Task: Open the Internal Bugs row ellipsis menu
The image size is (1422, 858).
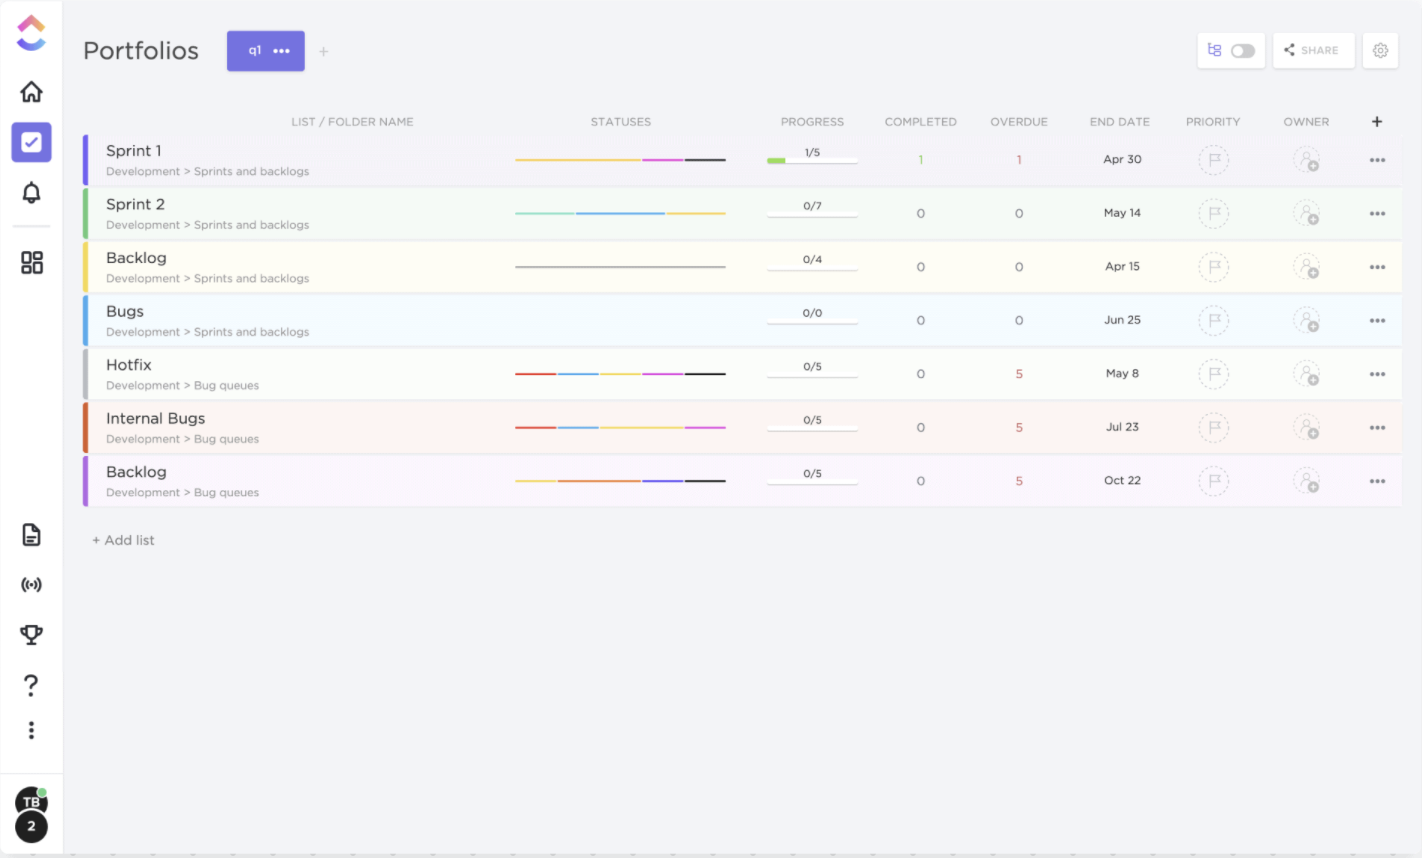Action: pos(1377,428)
